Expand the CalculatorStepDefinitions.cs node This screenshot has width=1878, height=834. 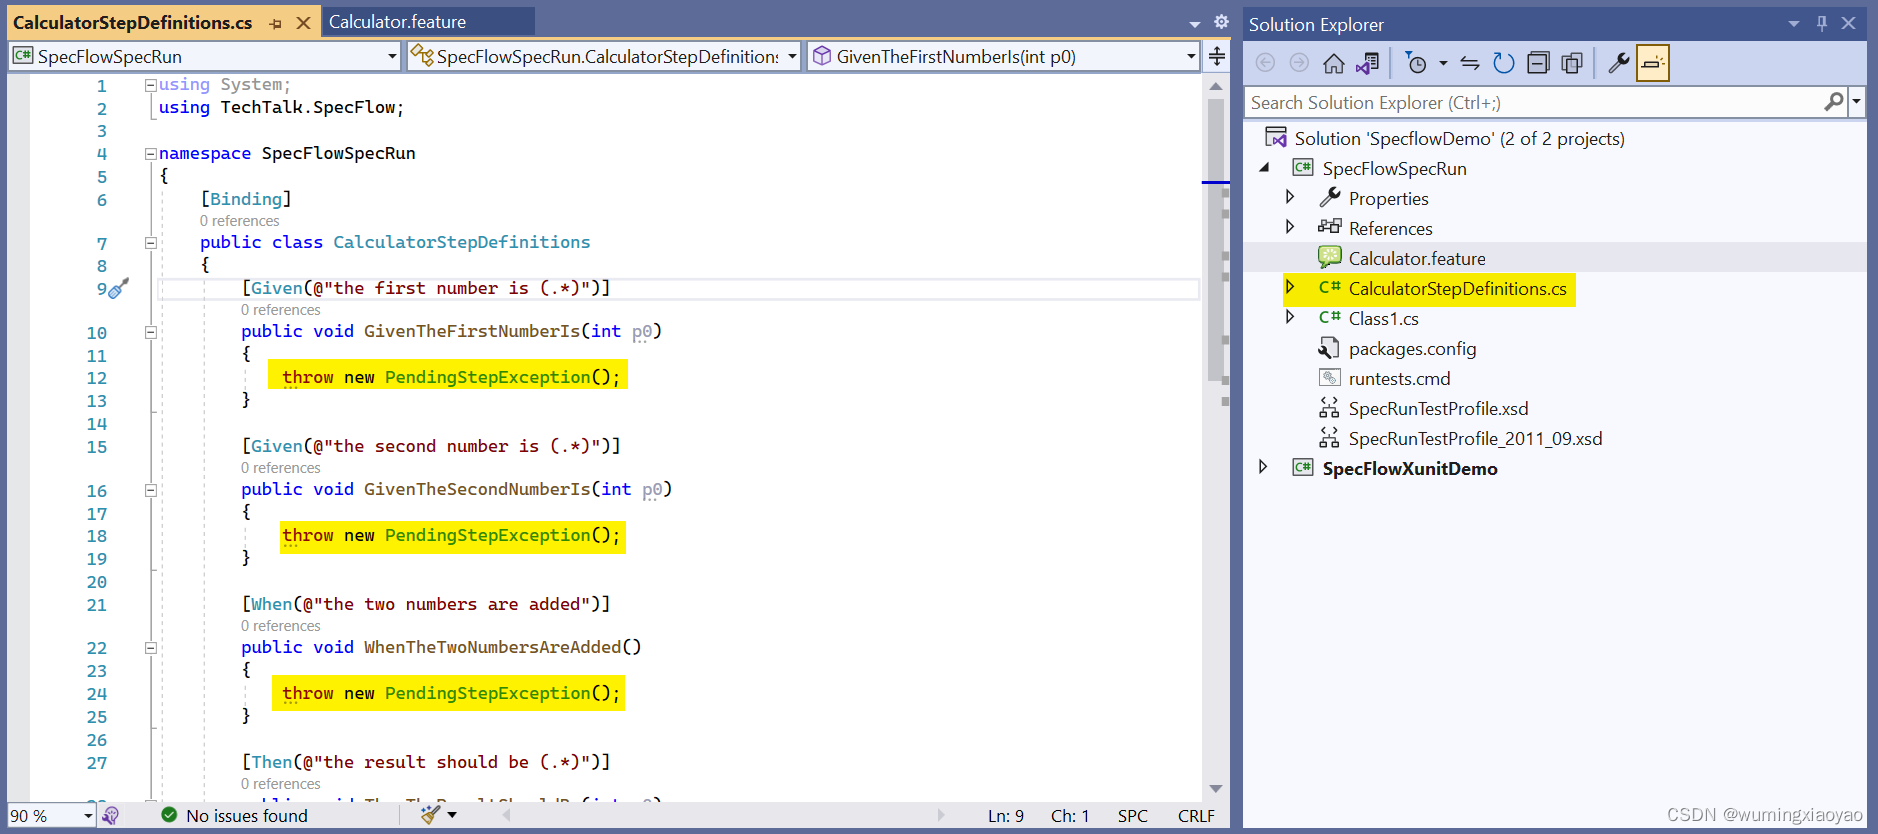(x=1290, y=287)
